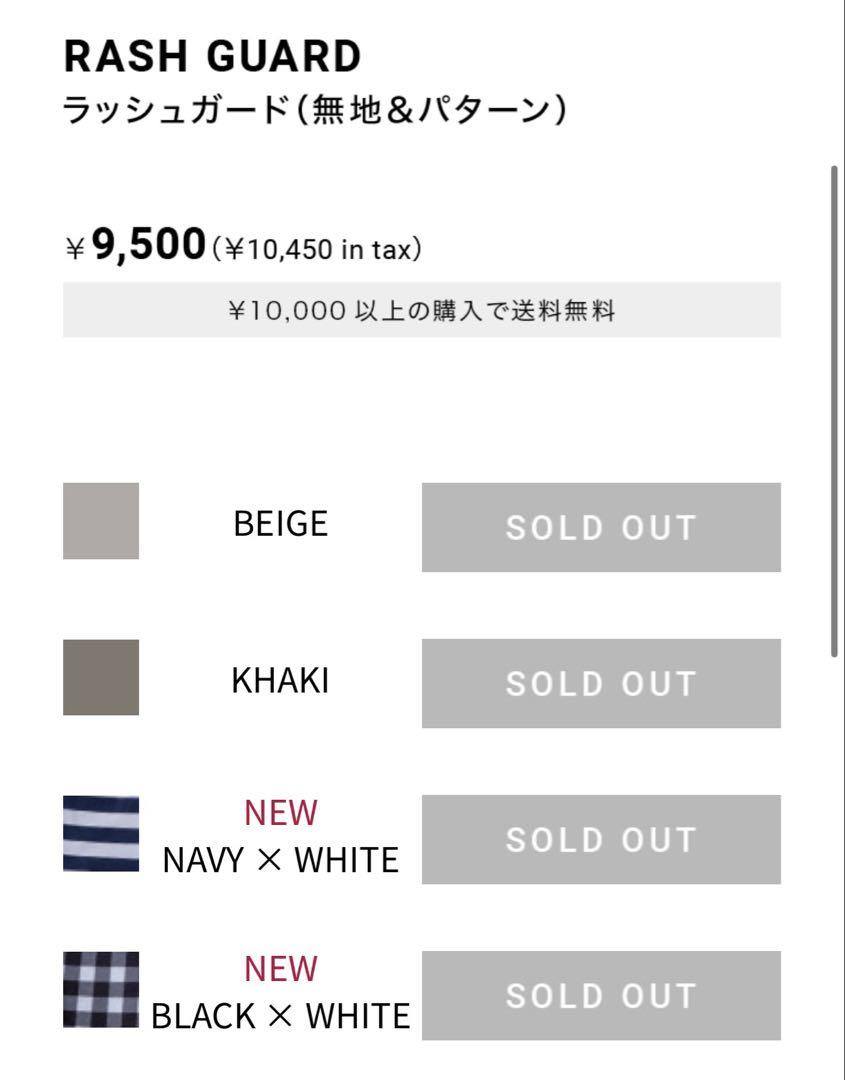Click the BEIGE color label
This screenshot has height=1080, width=845.
tap(280, 523)
